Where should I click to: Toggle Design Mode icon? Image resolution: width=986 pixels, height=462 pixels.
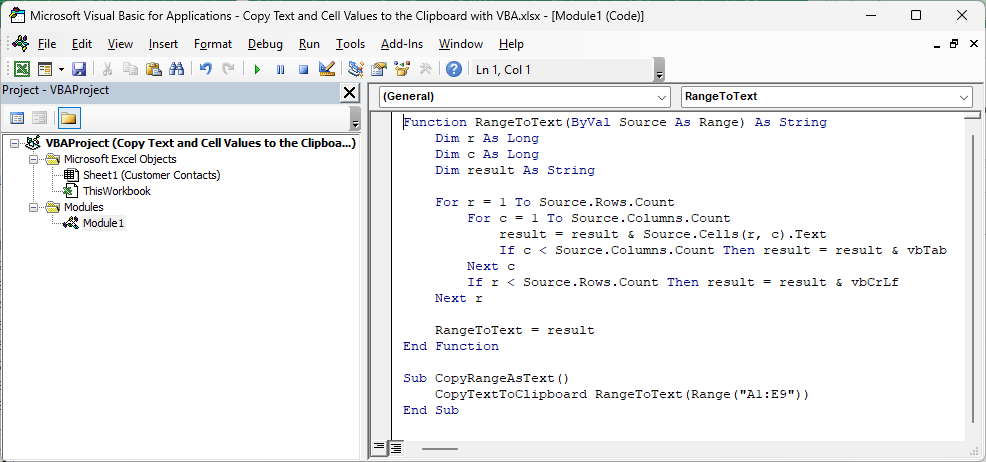click(x=326, y=69)
